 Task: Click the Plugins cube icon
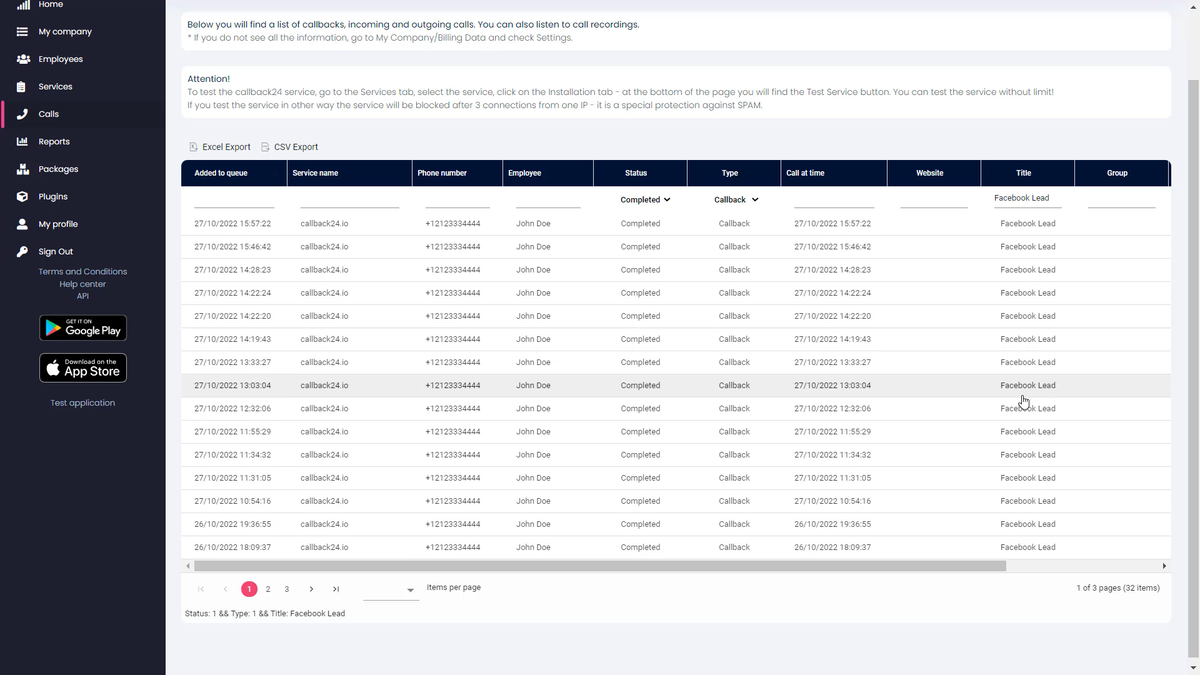click(x=22, y=197)
